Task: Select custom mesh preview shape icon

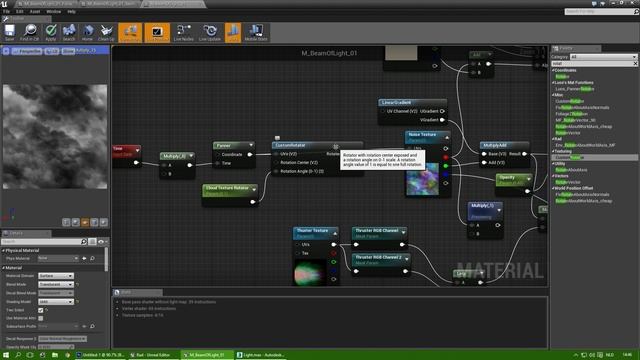Action: click(104, 222)
